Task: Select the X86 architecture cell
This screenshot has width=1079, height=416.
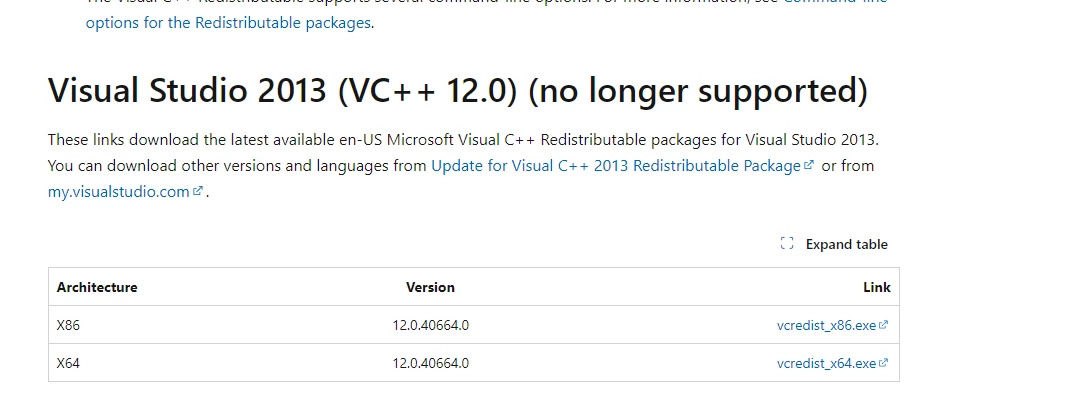Action: 68,325
